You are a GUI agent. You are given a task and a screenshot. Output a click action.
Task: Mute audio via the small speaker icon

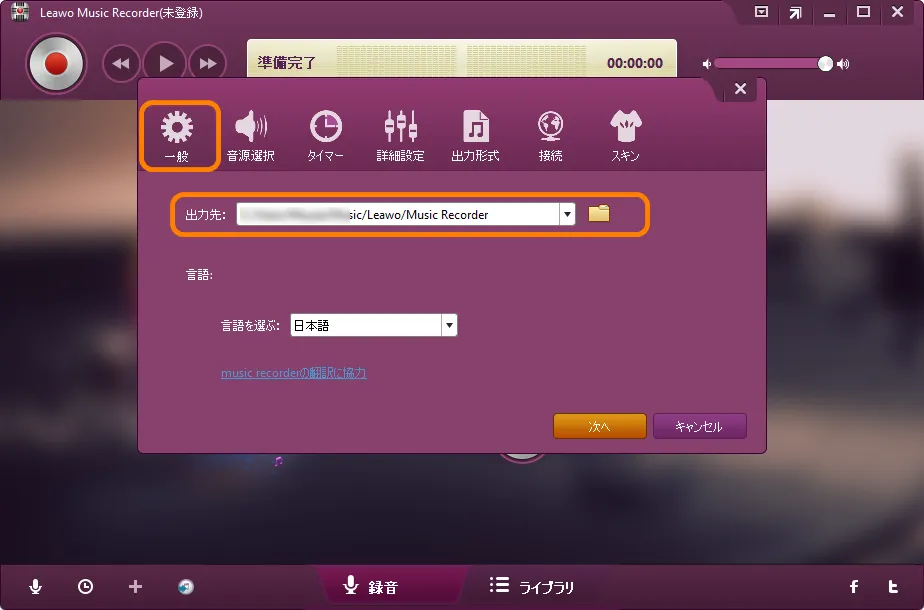pos(707,64)
